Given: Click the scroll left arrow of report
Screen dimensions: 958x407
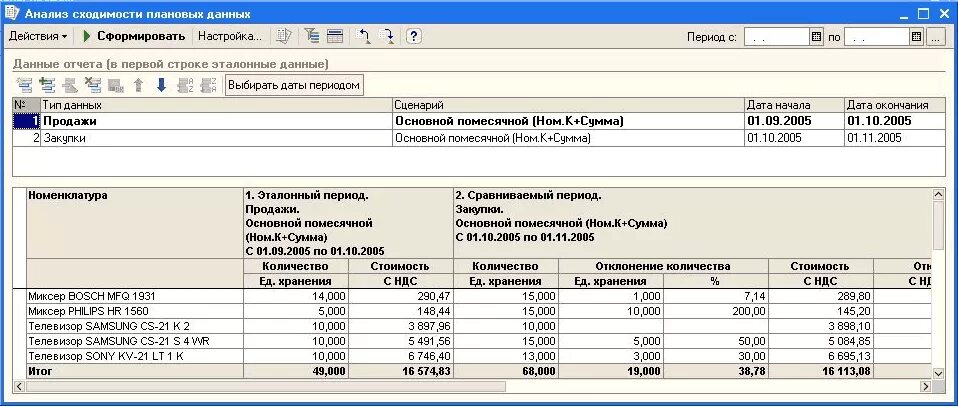Looking at the screenshot, I should coord(18,386).
